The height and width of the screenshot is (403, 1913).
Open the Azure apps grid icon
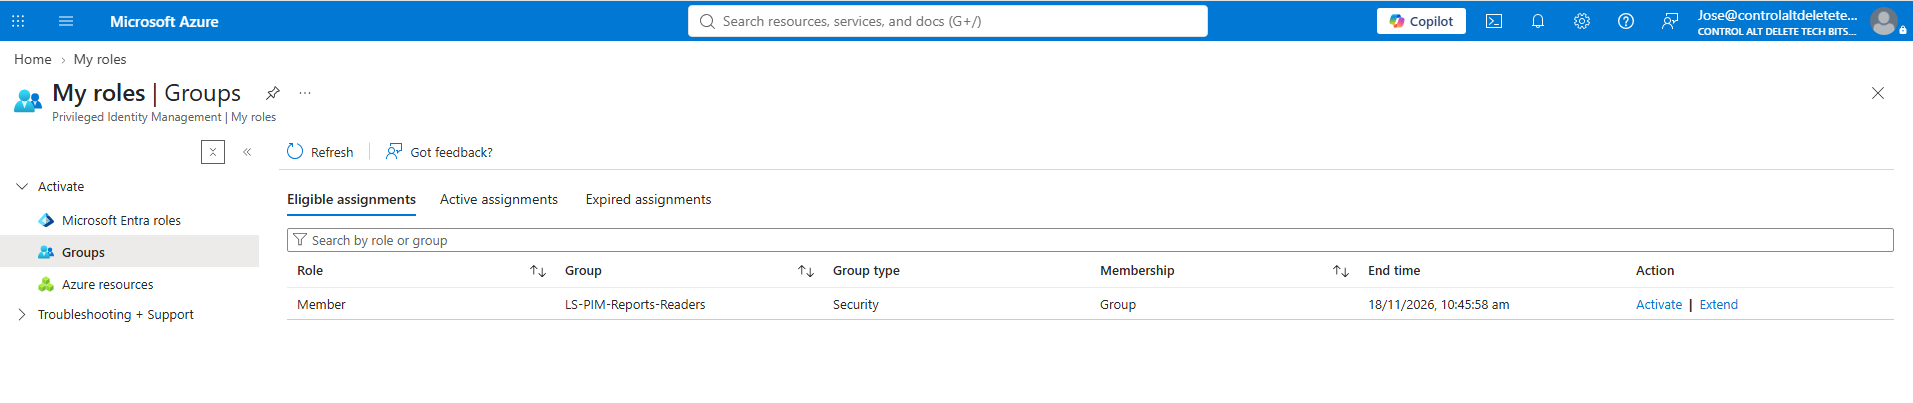click(x=18, y=21)
